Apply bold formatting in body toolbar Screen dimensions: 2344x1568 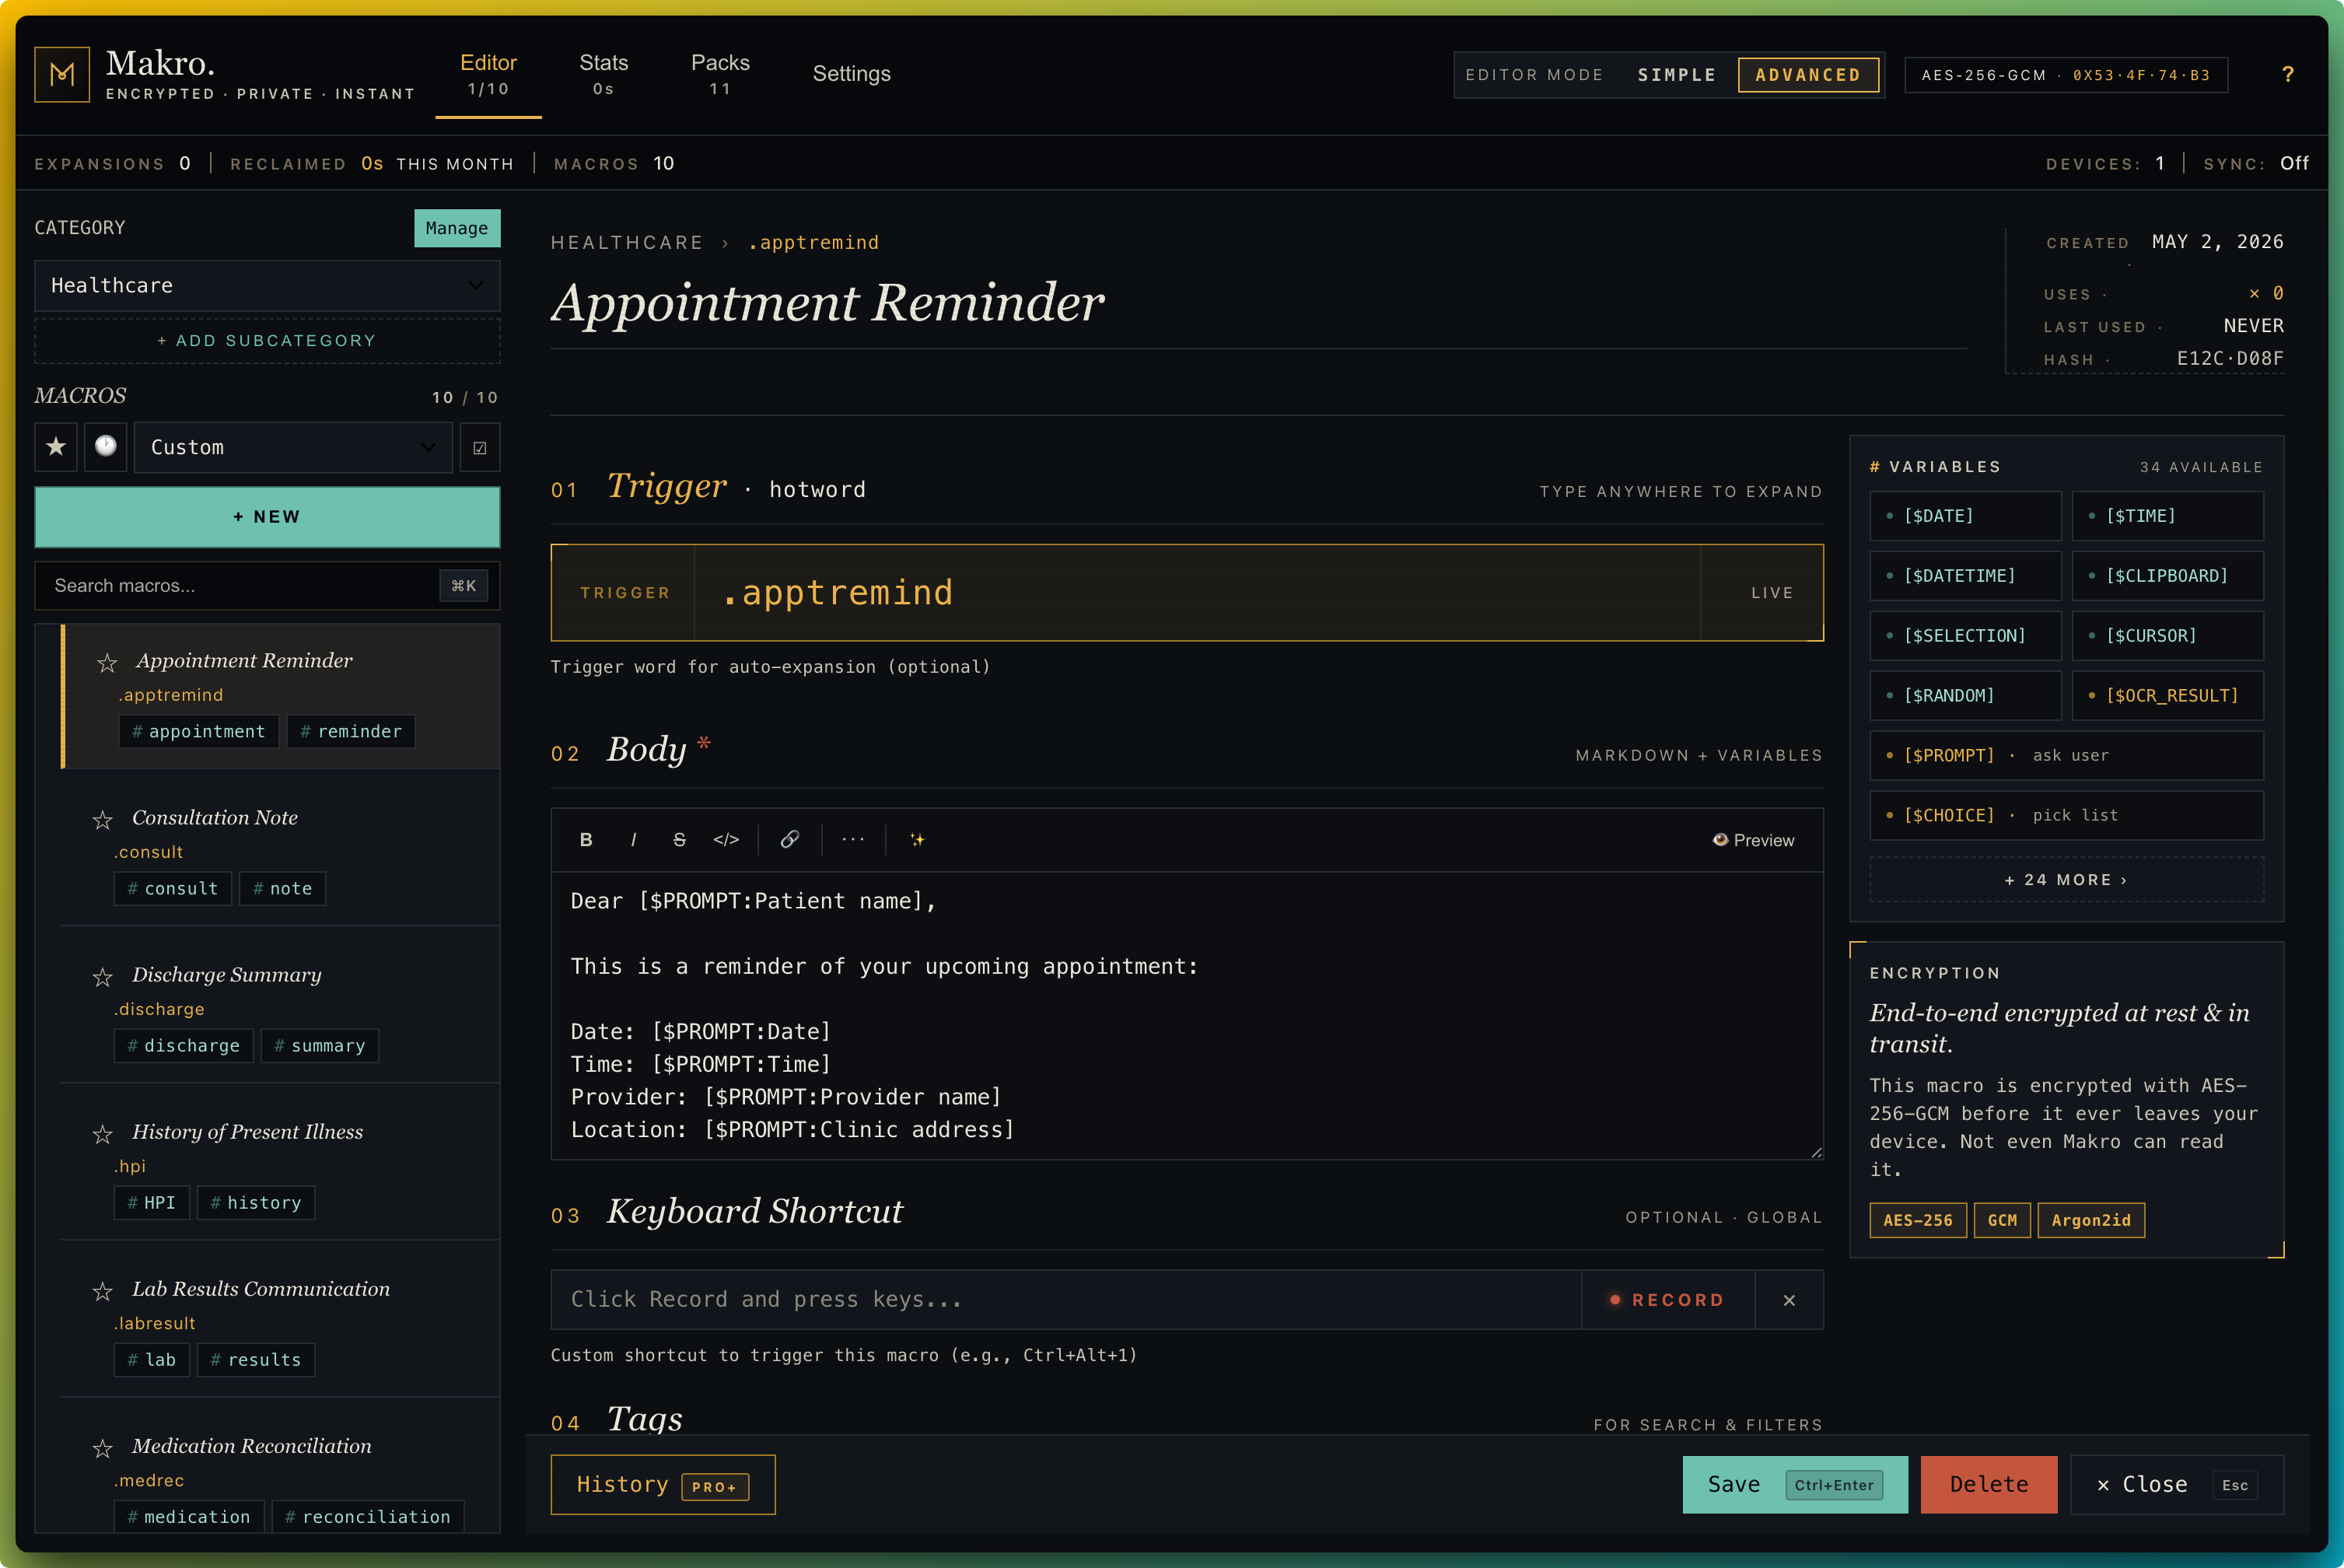pos(586,840)
